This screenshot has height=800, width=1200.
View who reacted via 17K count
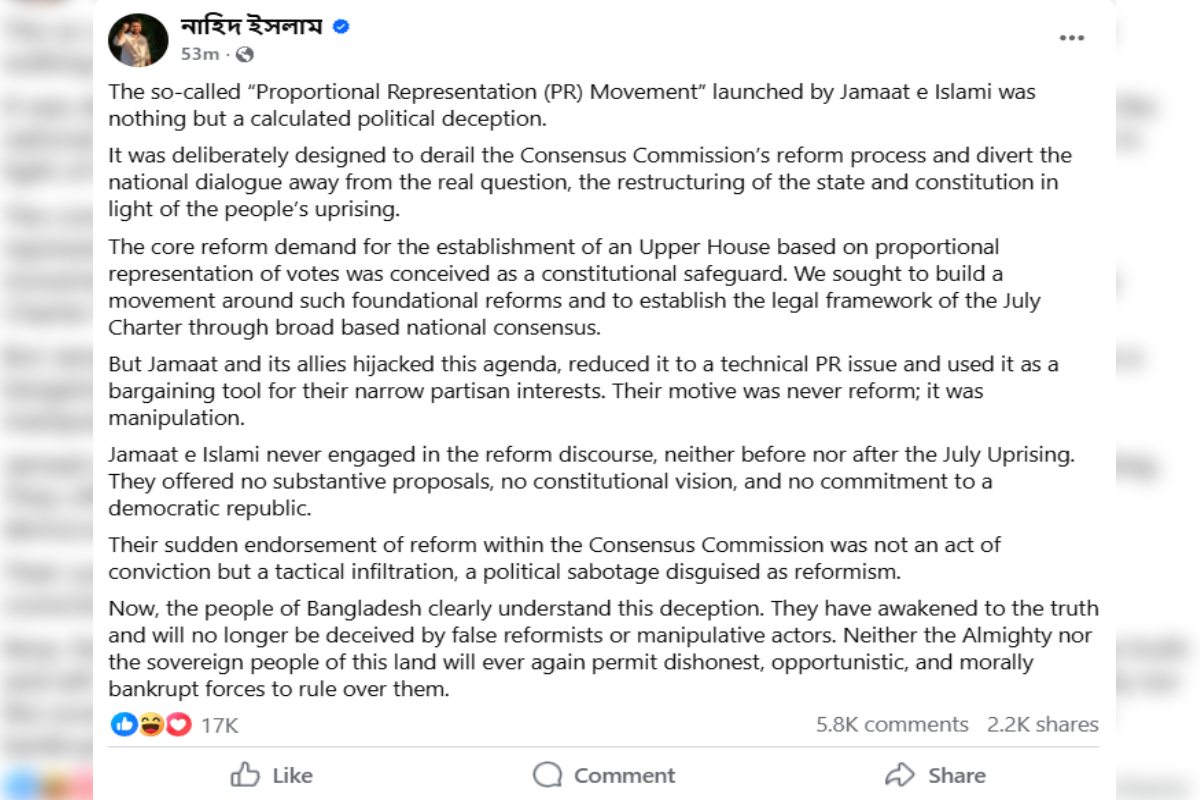(219, 725)
